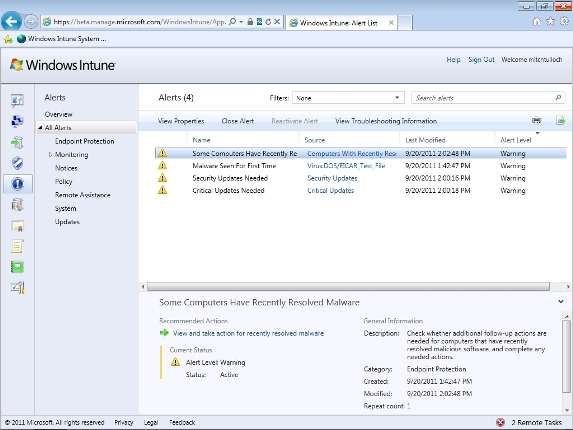The image size is (573, 430).
Task: Click warning icon of Malware Seen row
Action: 163,166
